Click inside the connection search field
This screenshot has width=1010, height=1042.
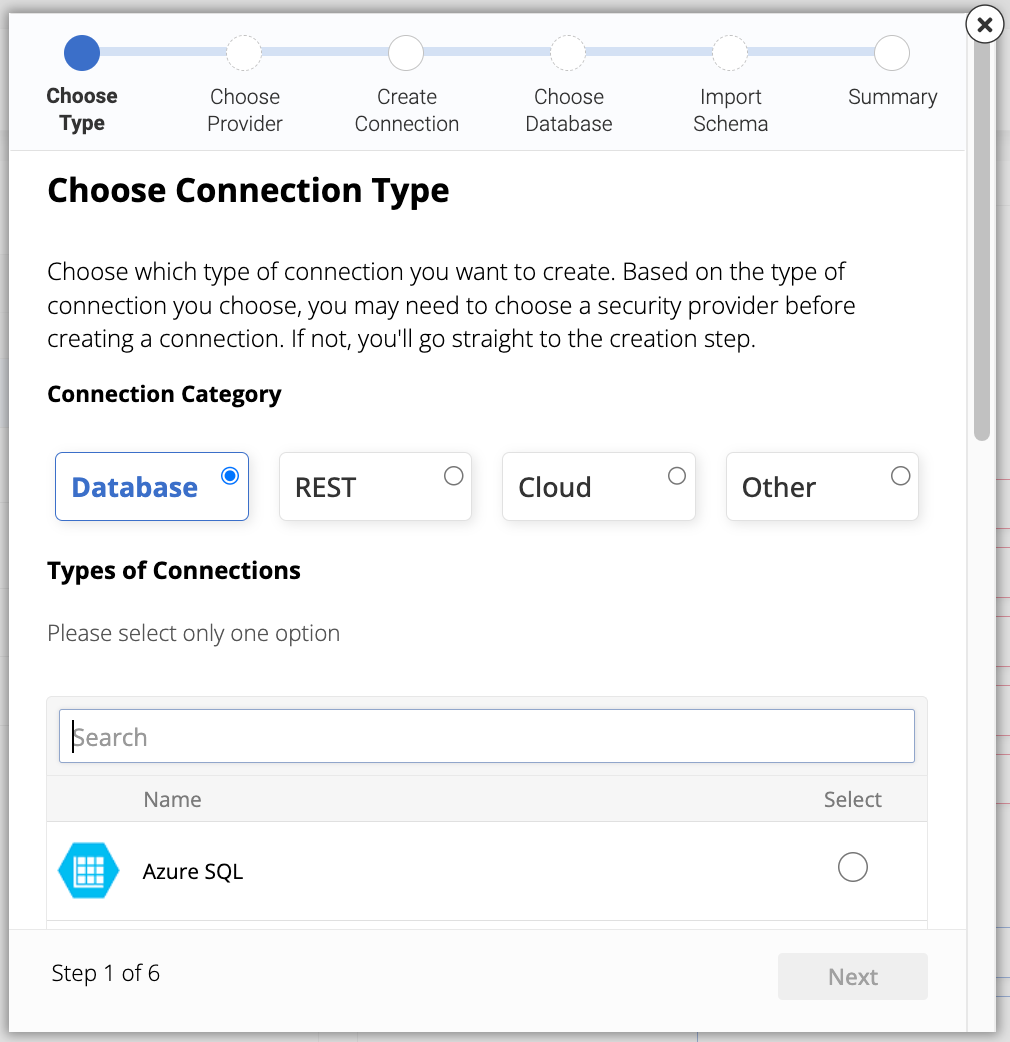(x=487, y=735)
